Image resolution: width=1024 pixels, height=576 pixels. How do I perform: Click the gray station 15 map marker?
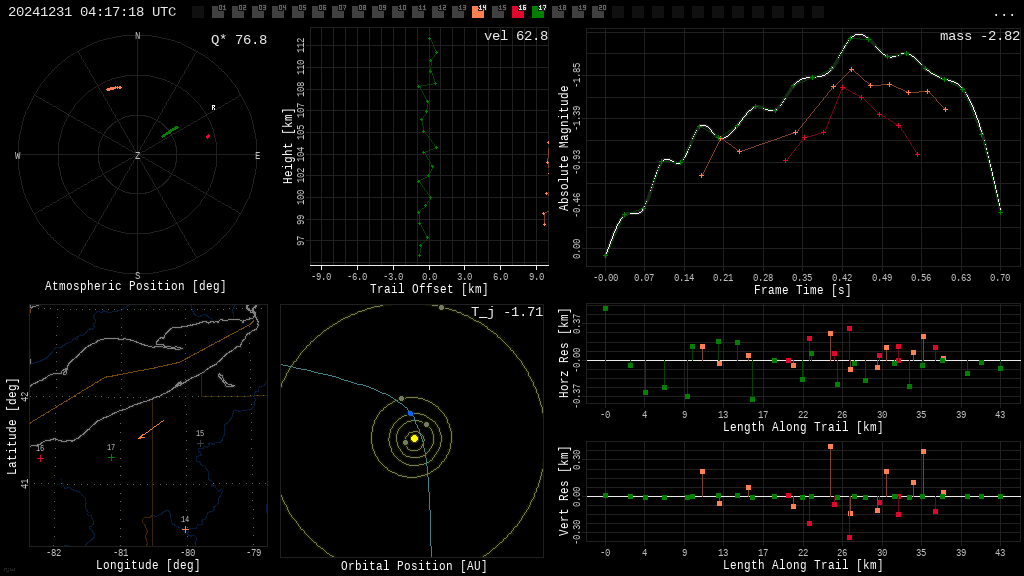click(200, 443)
